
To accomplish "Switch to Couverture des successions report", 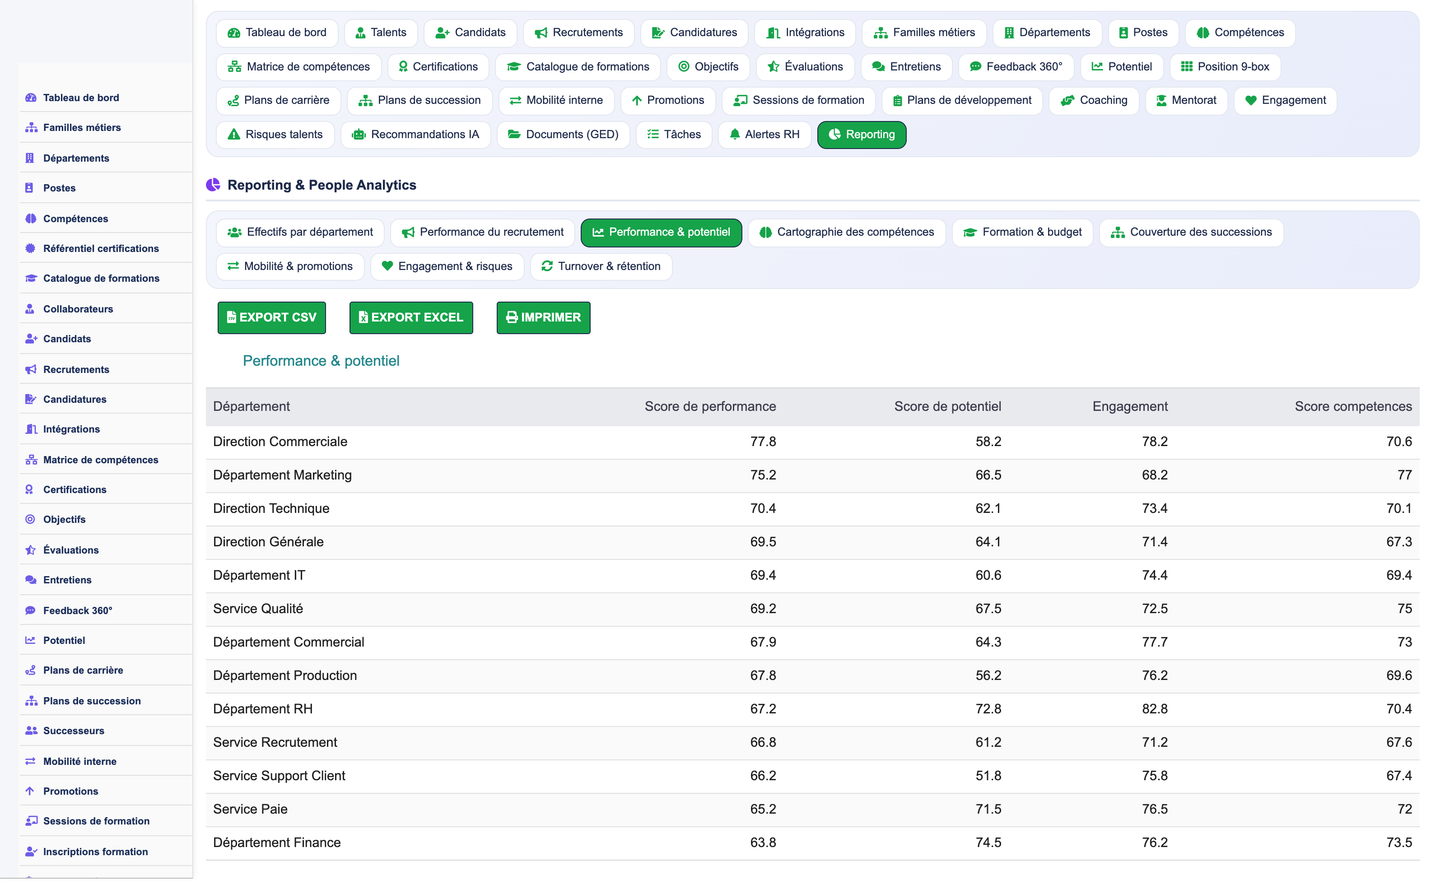I will pyautogui.click(x=1192, y=232).
